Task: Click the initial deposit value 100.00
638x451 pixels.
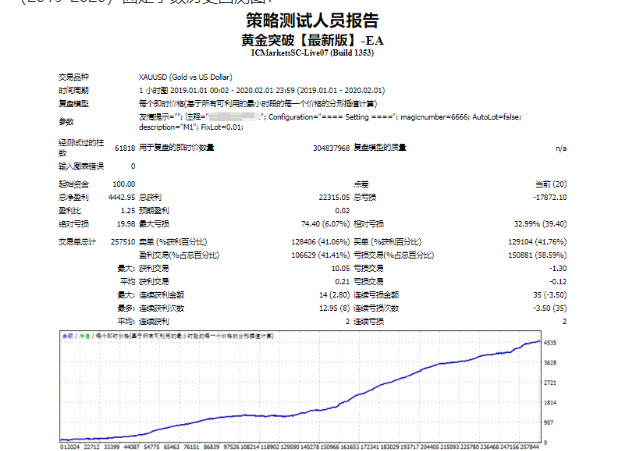Action: coord(124,184)
